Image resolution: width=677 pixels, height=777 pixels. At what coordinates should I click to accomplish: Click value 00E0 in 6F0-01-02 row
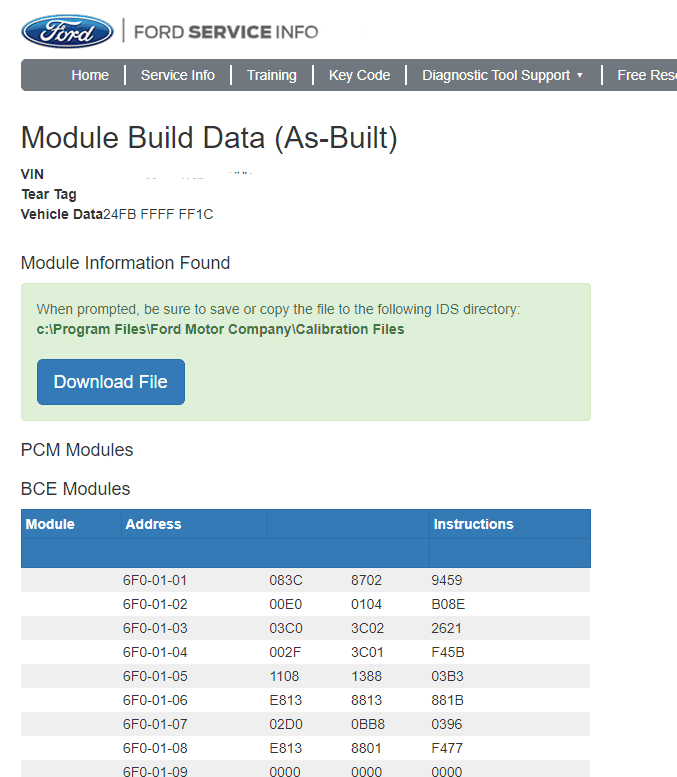click(286, 605)
